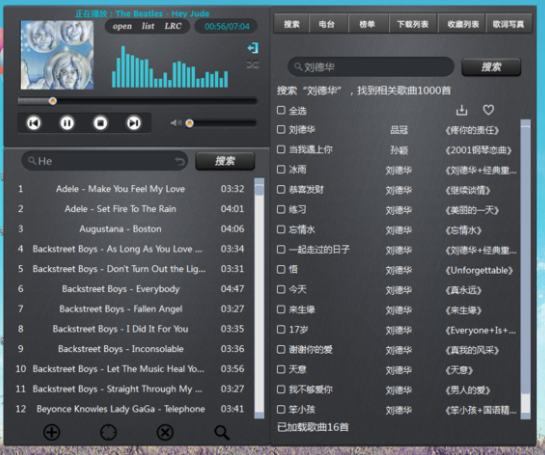Locate current song with crosshair icon
Image resolution: width=545 pixels, height=455 pixels.
[108, 433]
